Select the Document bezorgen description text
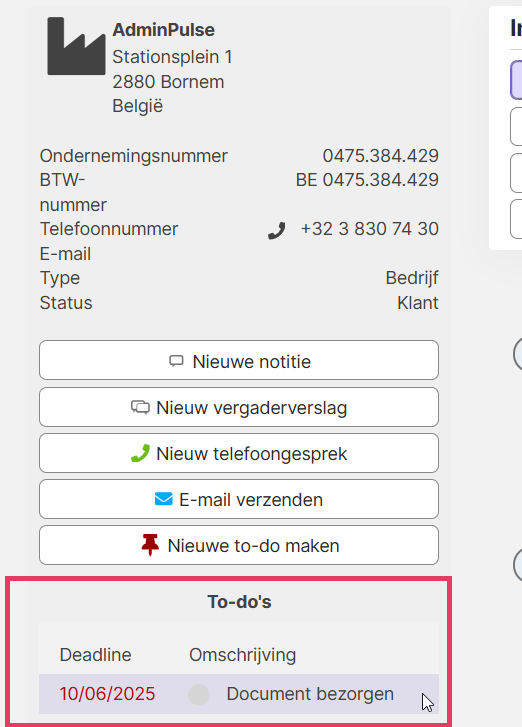The image size is (522, 727). 310,694
